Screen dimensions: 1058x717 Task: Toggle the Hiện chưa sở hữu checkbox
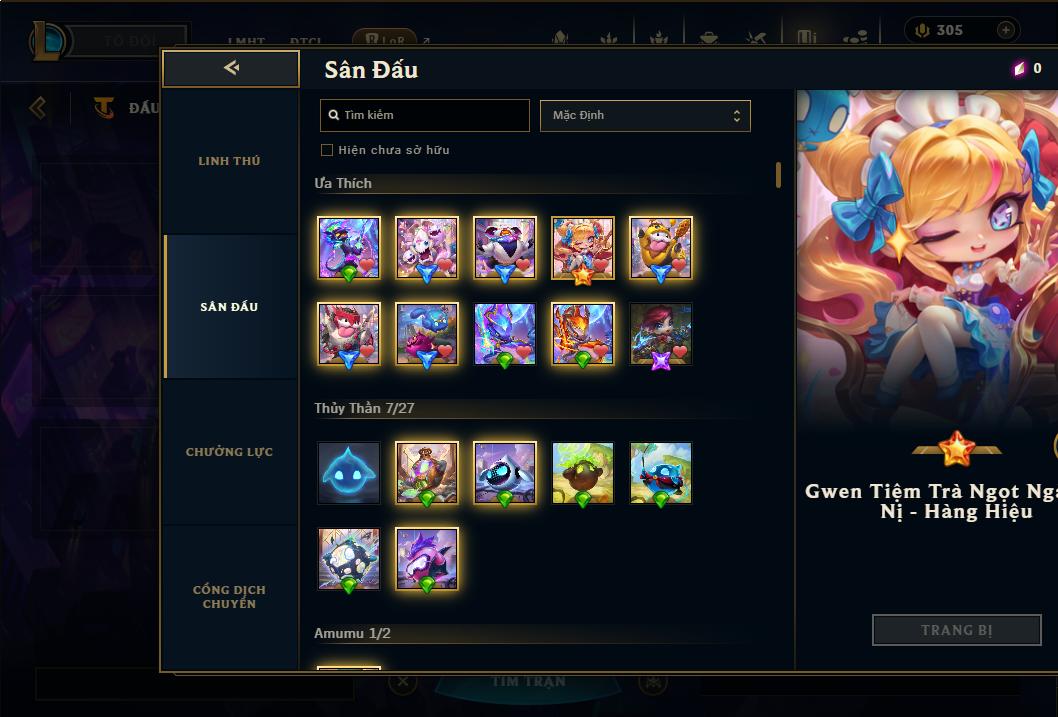(327, 150)
